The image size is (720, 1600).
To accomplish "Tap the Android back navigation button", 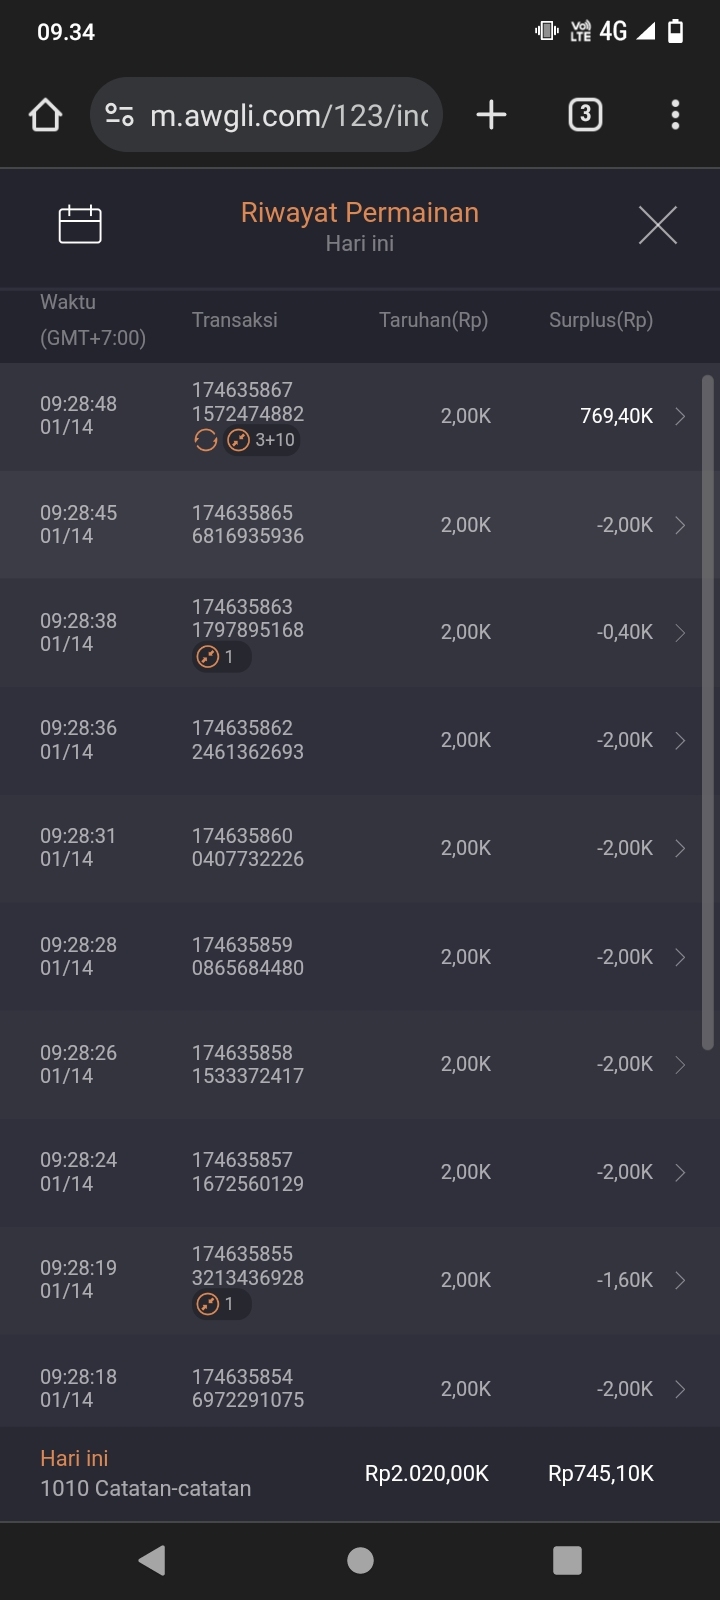I will (152, 1560).
